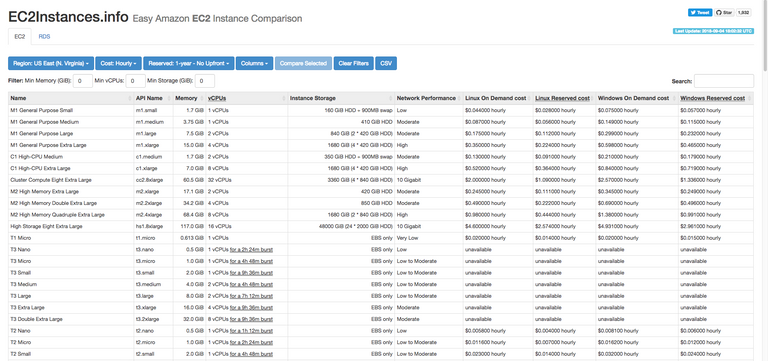Select the M1 General Purpose Medium row
This screenshot has height=361, width=768.
(x=381, y=122)
